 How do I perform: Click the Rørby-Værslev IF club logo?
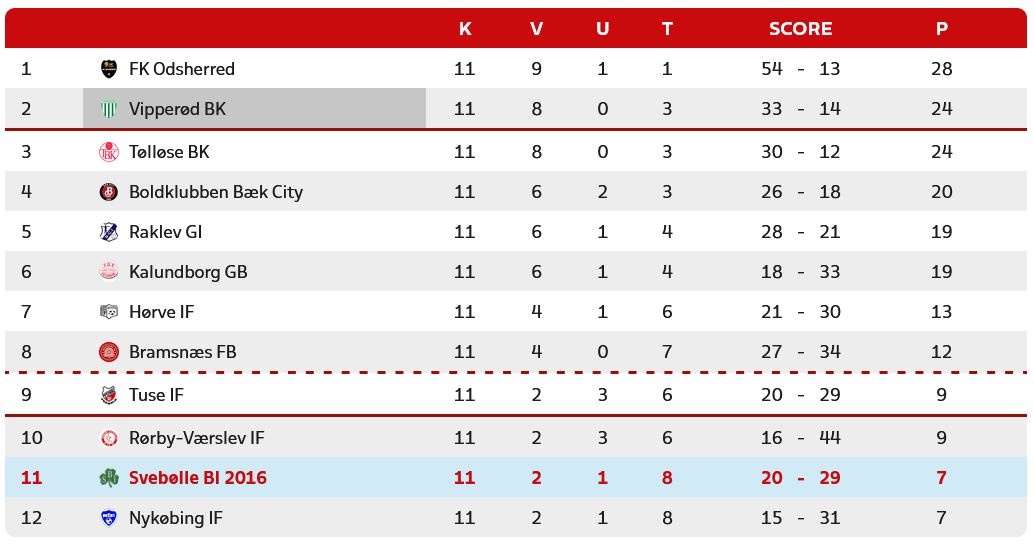(109, 438)
